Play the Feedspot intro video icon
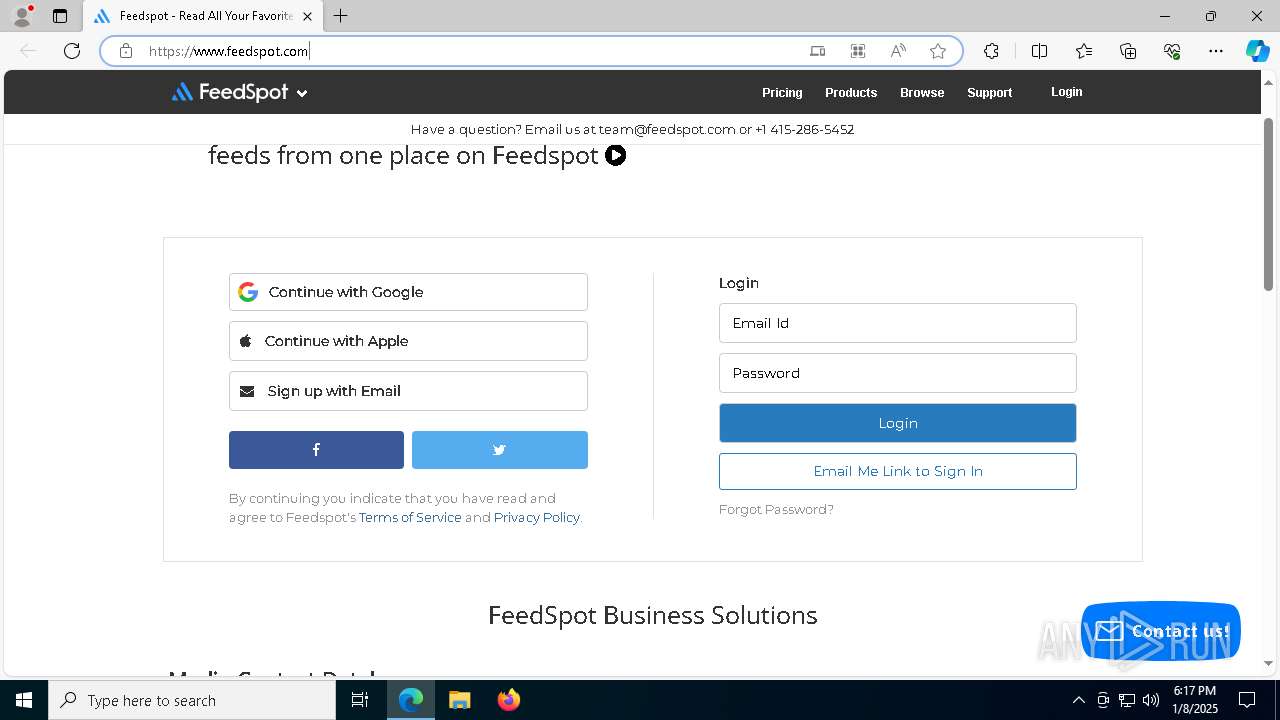 (x=616, y=155)
